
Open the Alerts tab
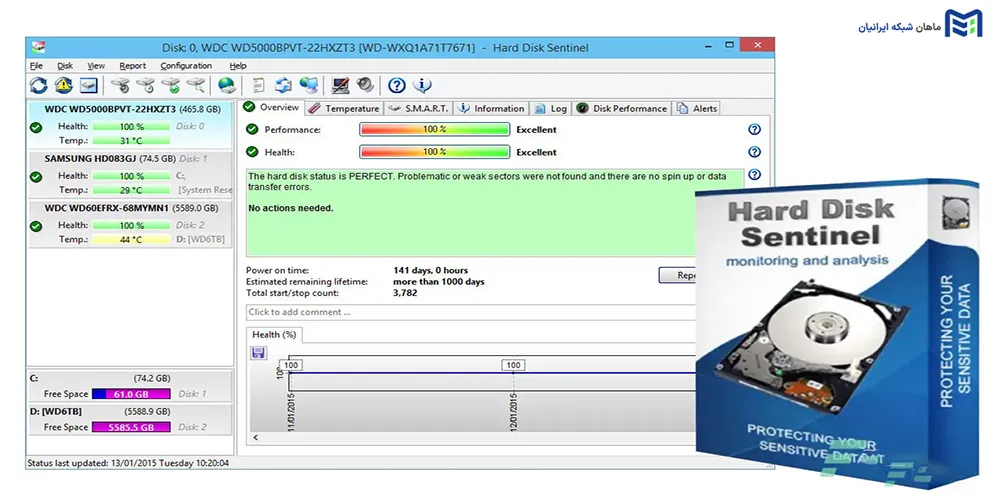697,108
